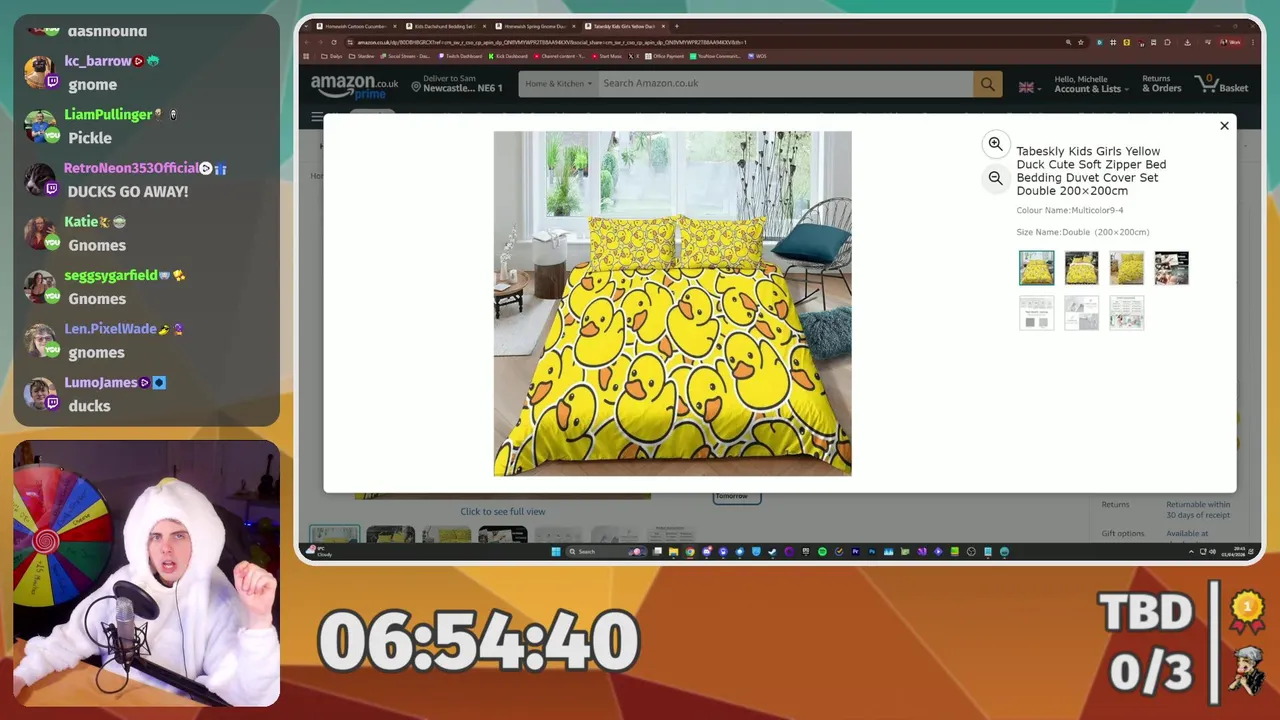The image size is (1280, 720).
Task: Click the browser back arrow
Action: pyautogui.click(x=306, y=42)
